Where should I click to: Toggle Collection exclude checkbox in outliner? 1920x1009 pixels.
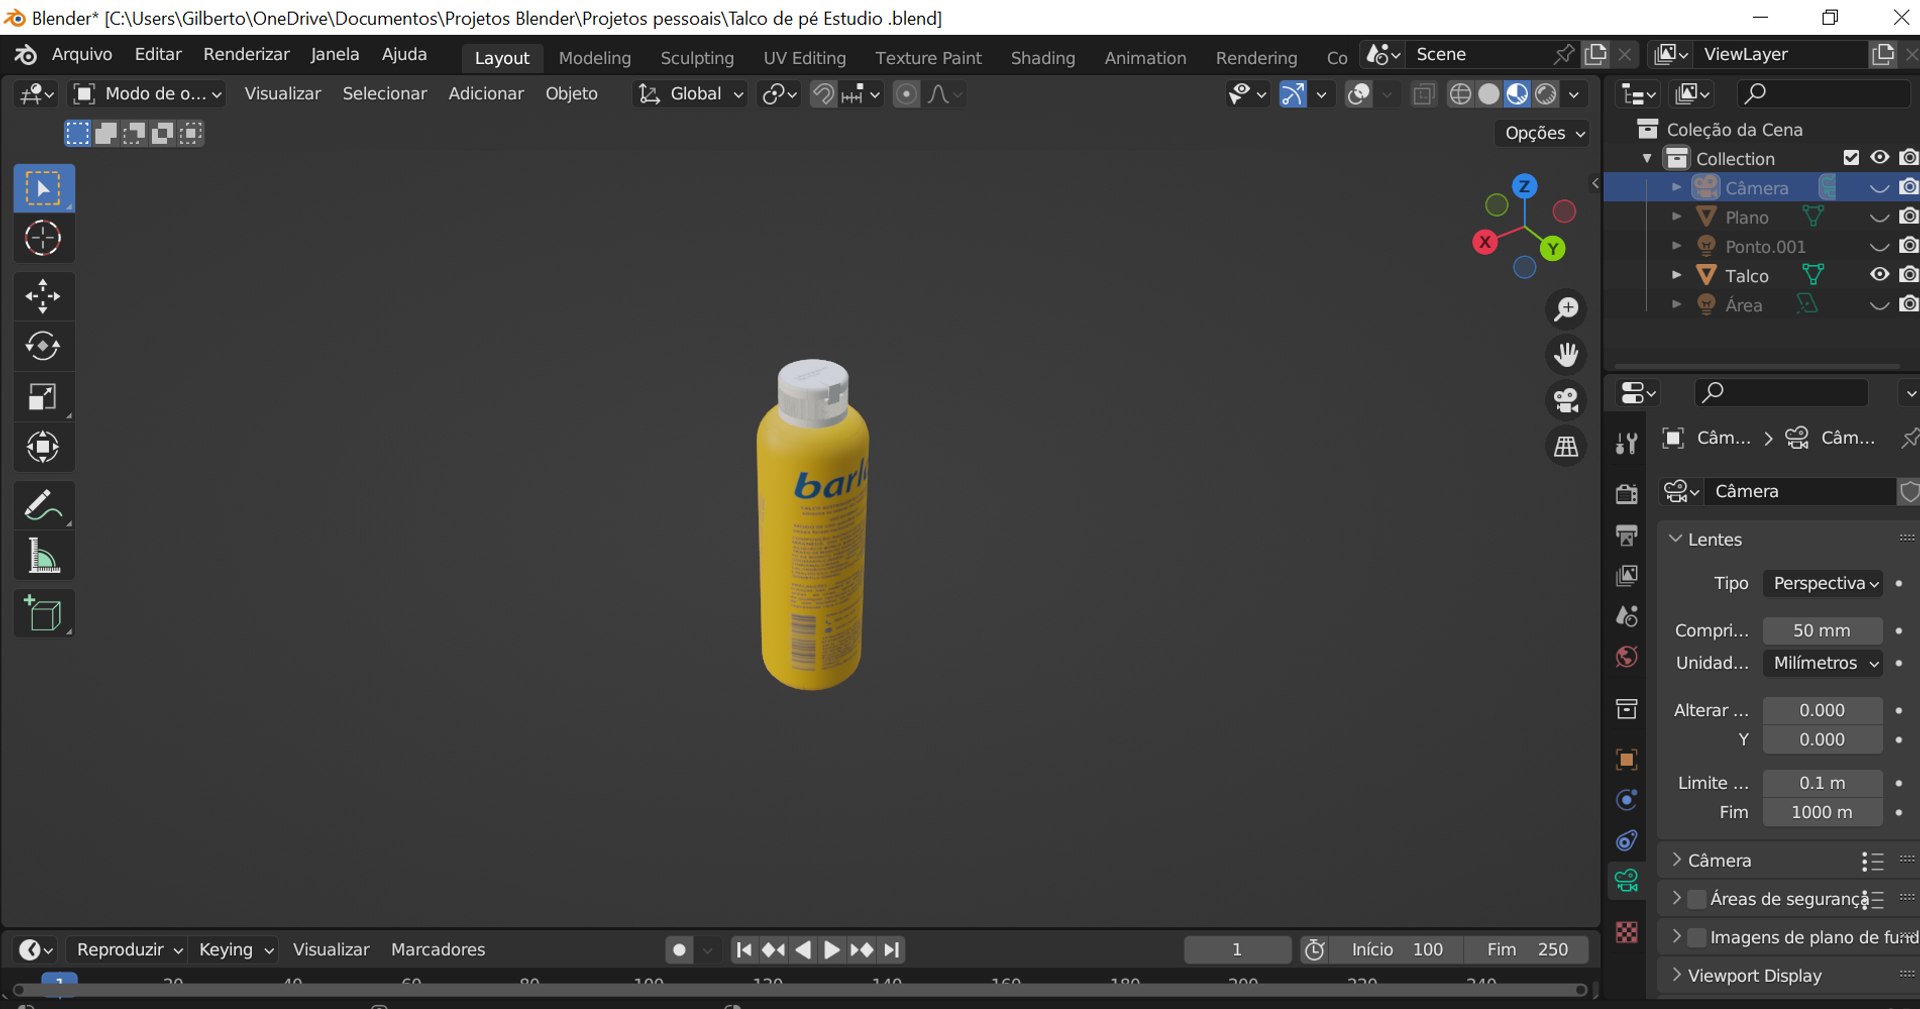pyautogui.click(x=1851, y=158)
